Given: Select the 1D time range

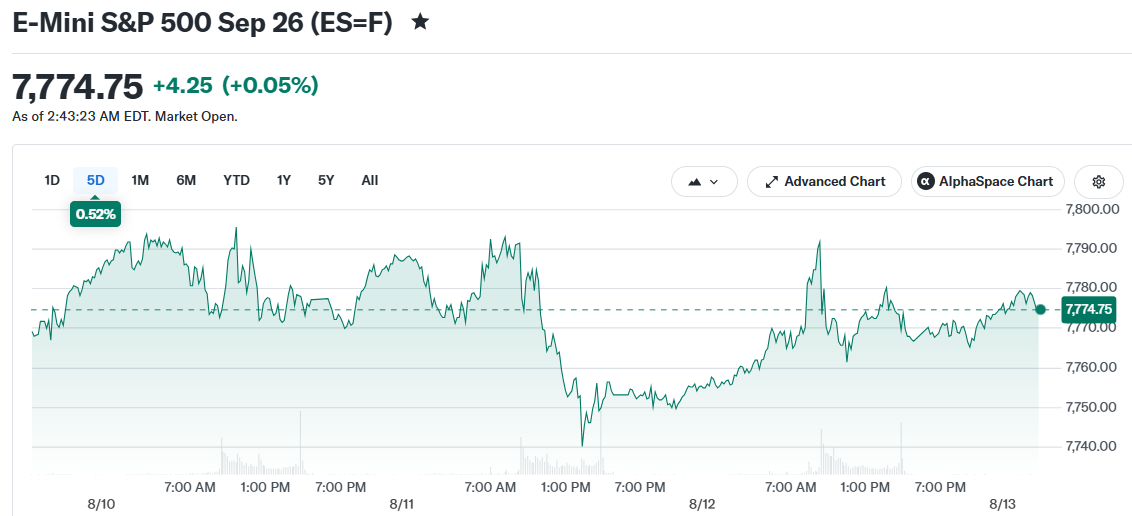Looking at the screenshot, I should [52, 180].
